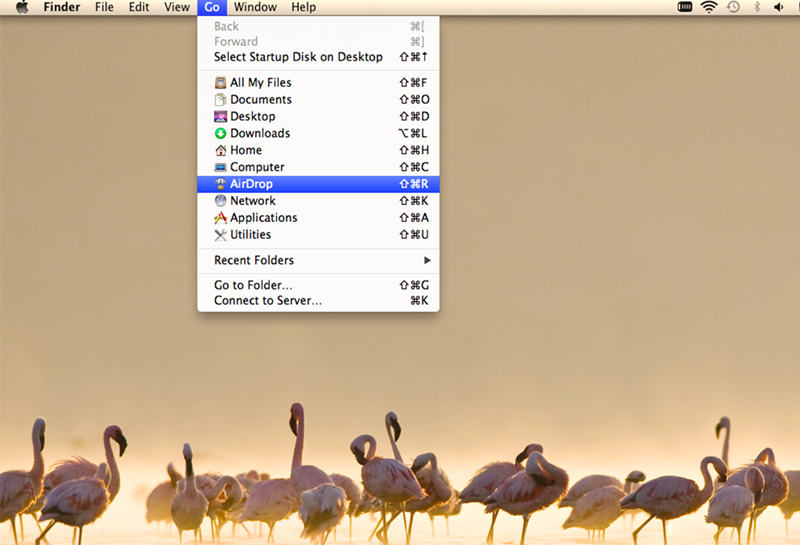Choose Connect to Server…
The image size is (800, 545).
coord(318,301)
